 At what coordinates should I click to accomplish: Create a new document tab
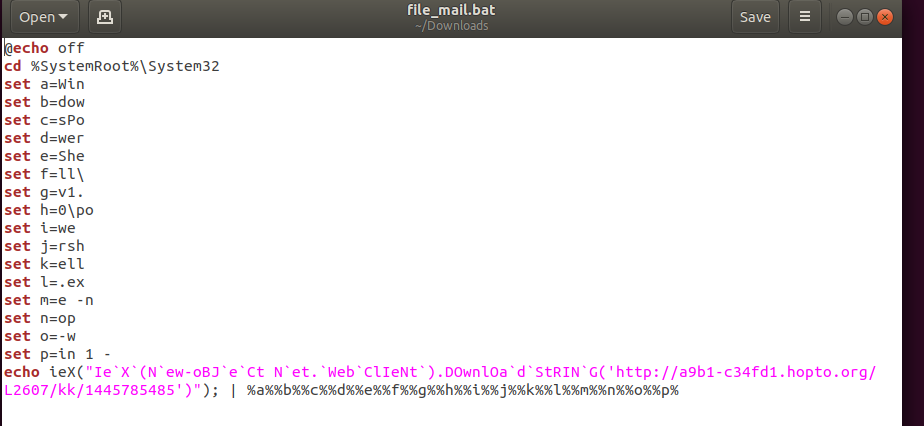[x=105, y=17]
